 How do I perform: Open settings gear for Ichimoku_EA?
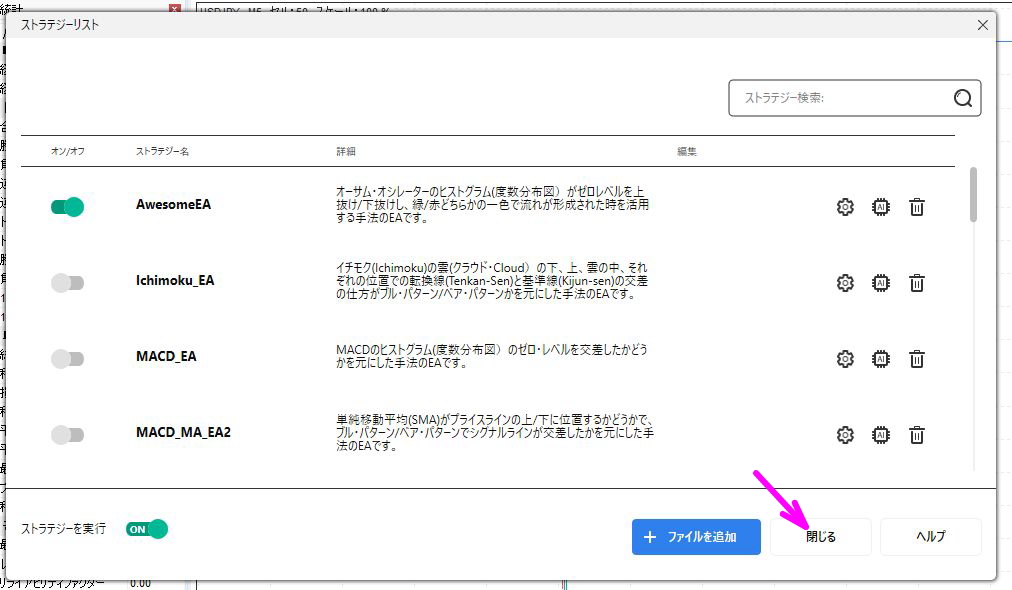[845, 283]
